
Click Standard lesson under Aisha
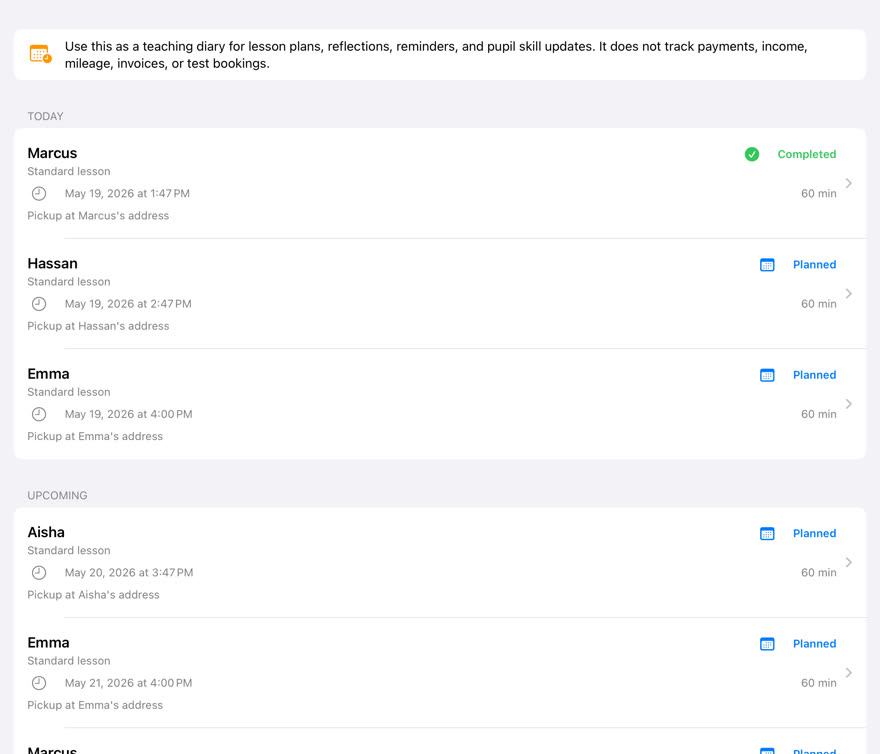[69, 551]
